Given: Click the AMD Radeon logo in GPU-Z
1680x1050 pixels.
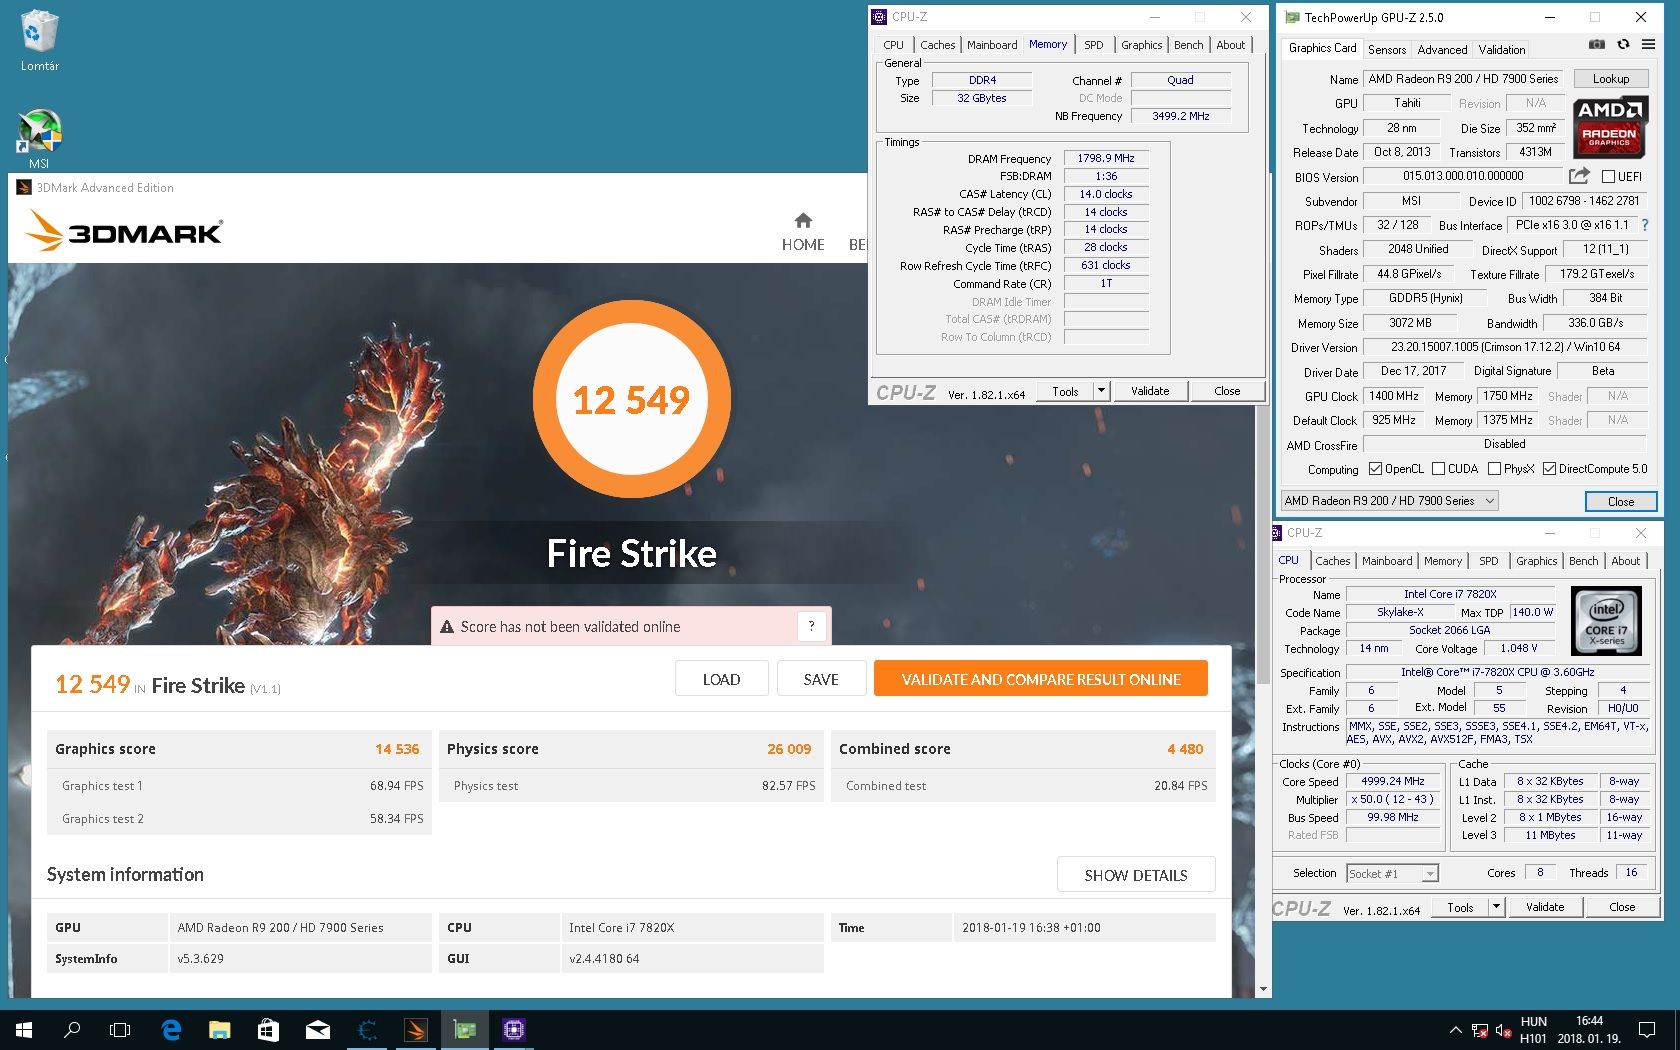Looking at the screenshot, I should click(1610, 128).
